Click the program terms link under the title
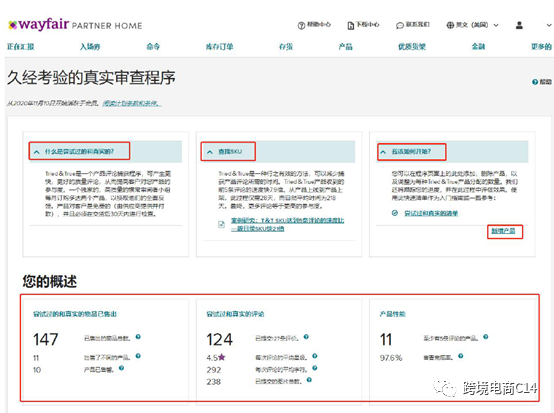 tap(132, 104)
